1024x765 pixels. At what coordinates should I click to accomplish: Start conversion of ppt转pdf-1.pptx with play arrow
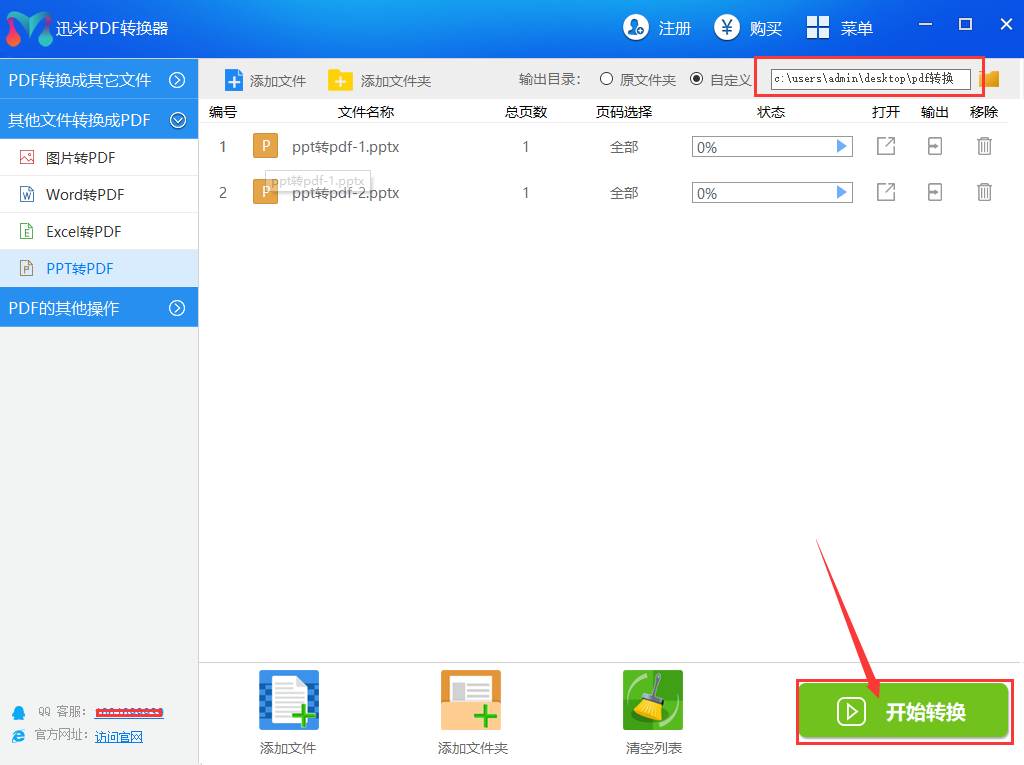[x=841, y=147]
